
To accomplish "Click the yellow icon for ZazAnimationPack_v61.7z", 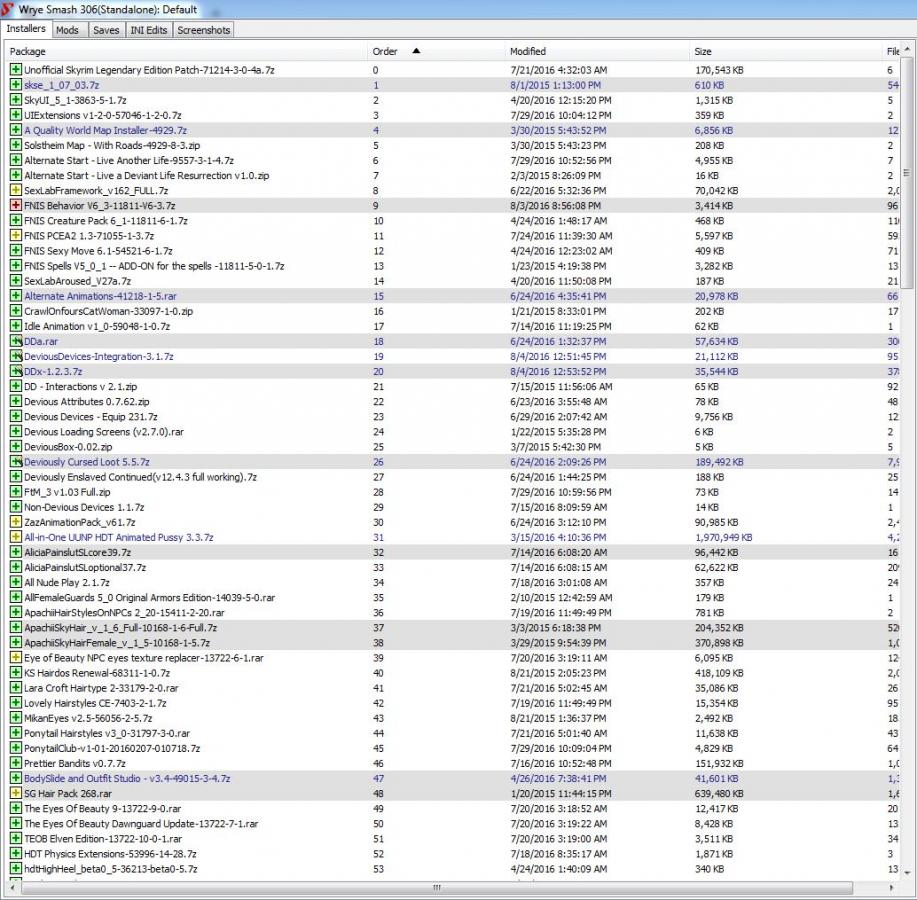I will pyautogui.click(x=16, y=522).
